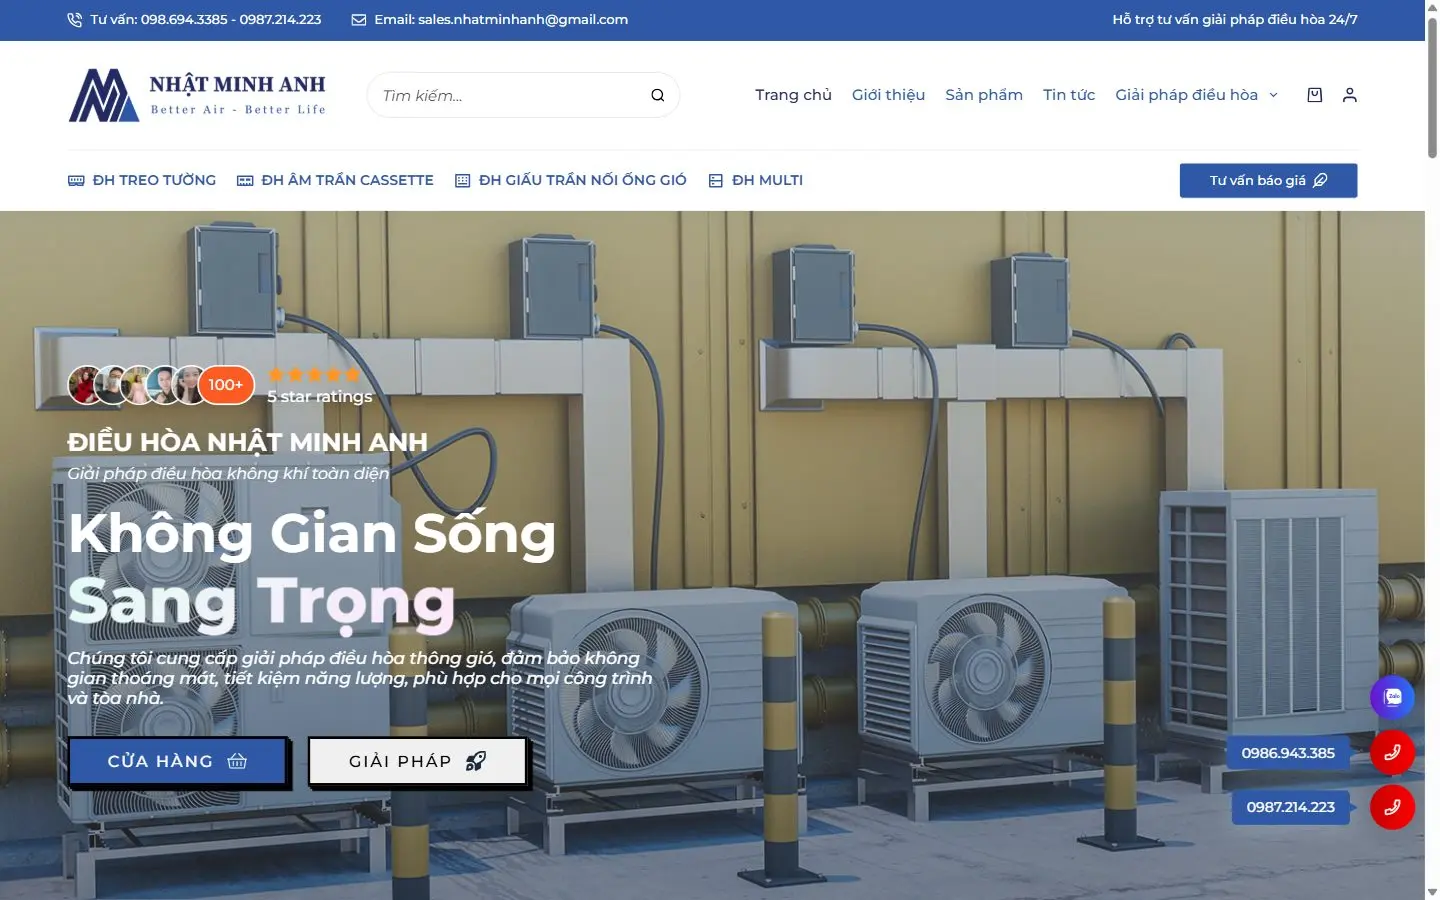Click the 0987.214.223 phone label
Image resolution: width=1440 pixels, height=900 pixels.
[x=1290, y=807]
